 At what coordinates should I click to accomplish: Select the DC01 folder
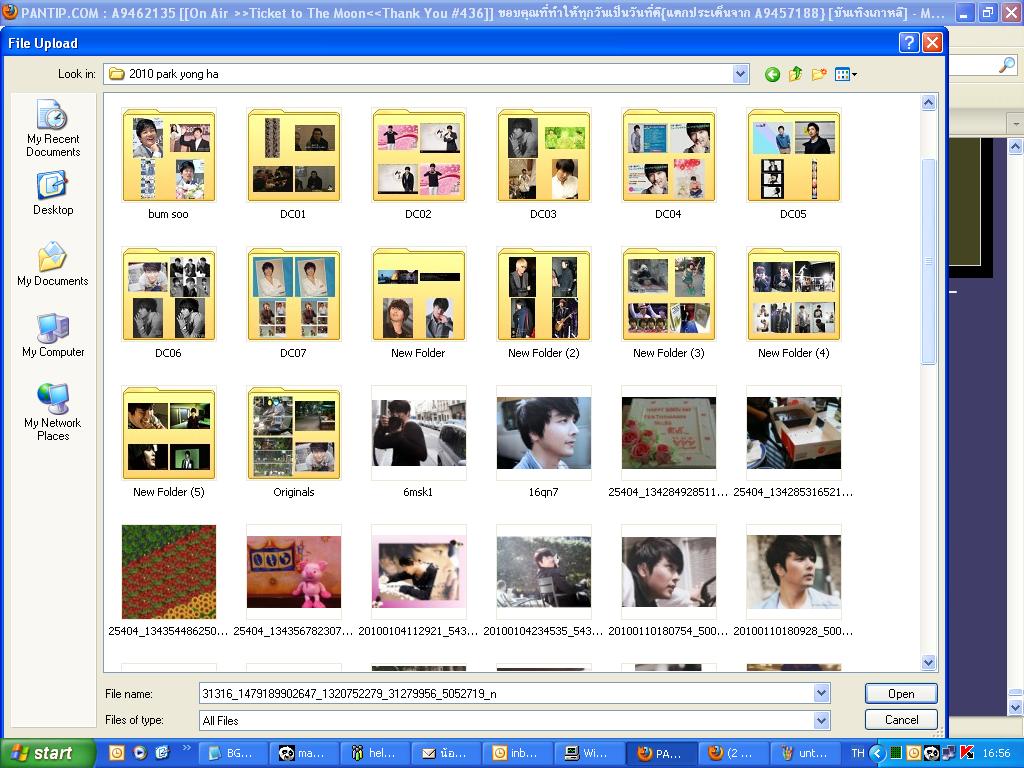coord(293,164)
